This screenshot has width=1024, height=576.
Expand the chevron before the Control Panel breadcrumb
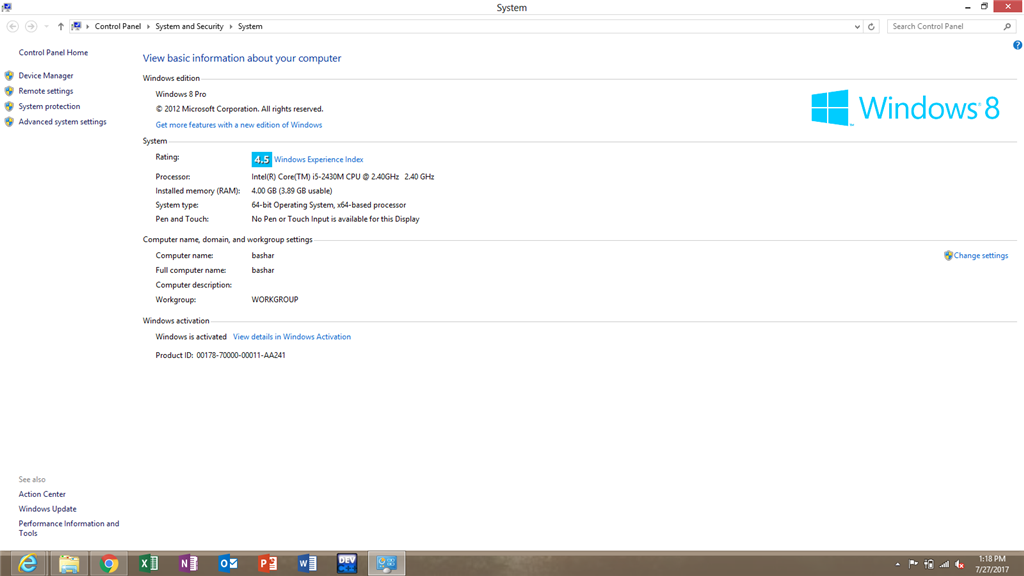click(x=88, y=27)
